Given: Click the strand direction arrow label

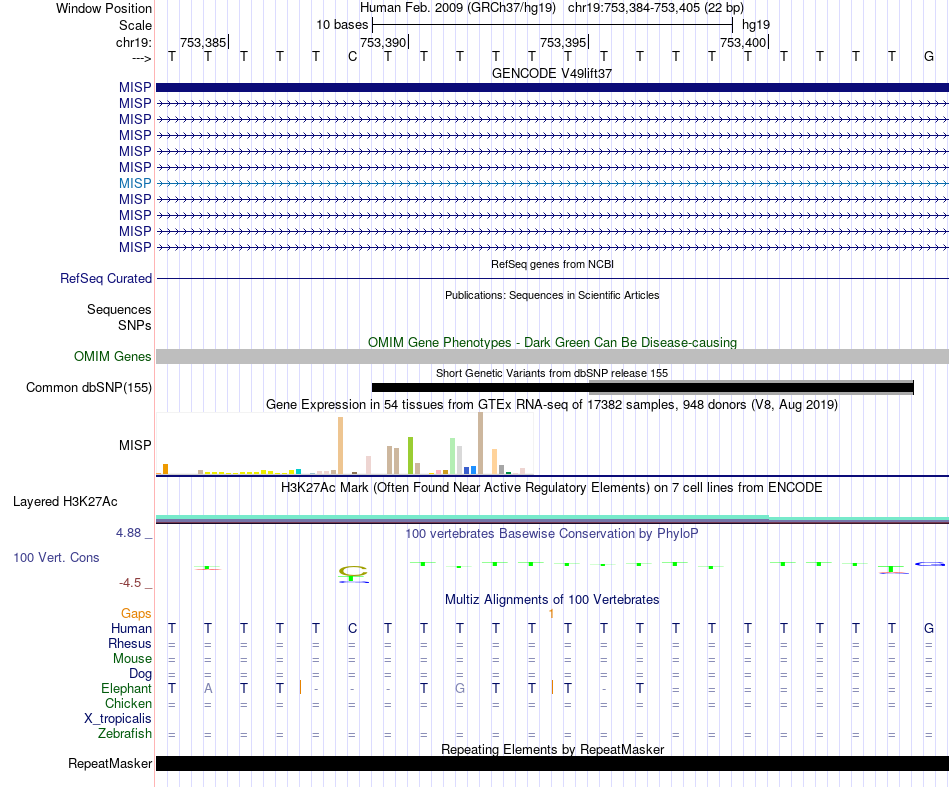Looking at the screenshot, I should tap(142, 58).
